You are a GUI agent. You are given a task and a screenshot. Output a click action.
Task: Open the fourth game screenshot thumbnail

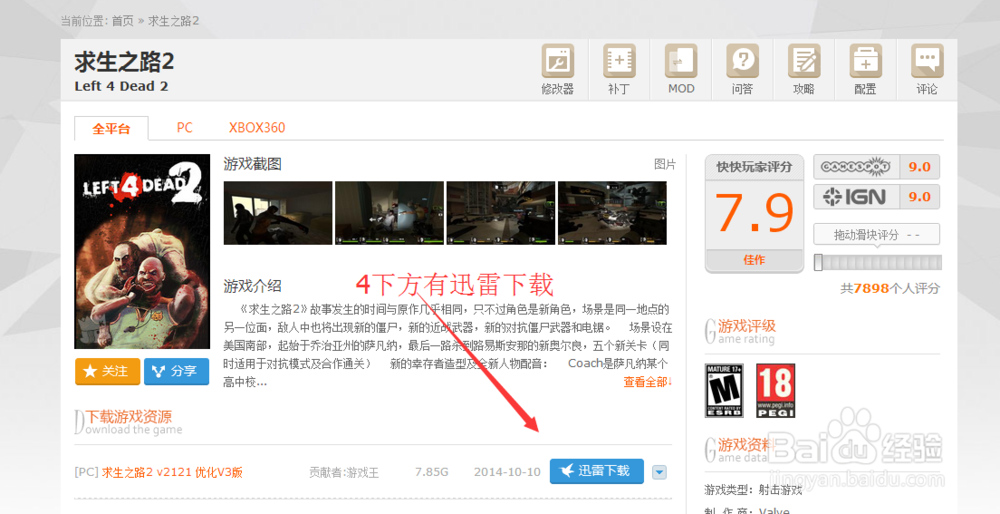pyautogui.click(x=612, y=213)
